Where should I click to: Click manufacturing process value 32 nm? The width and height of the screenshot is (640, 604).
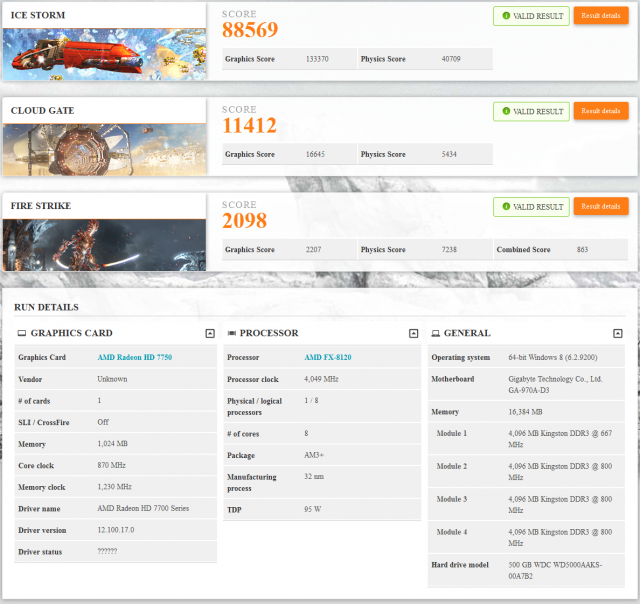tap(314, 476)
